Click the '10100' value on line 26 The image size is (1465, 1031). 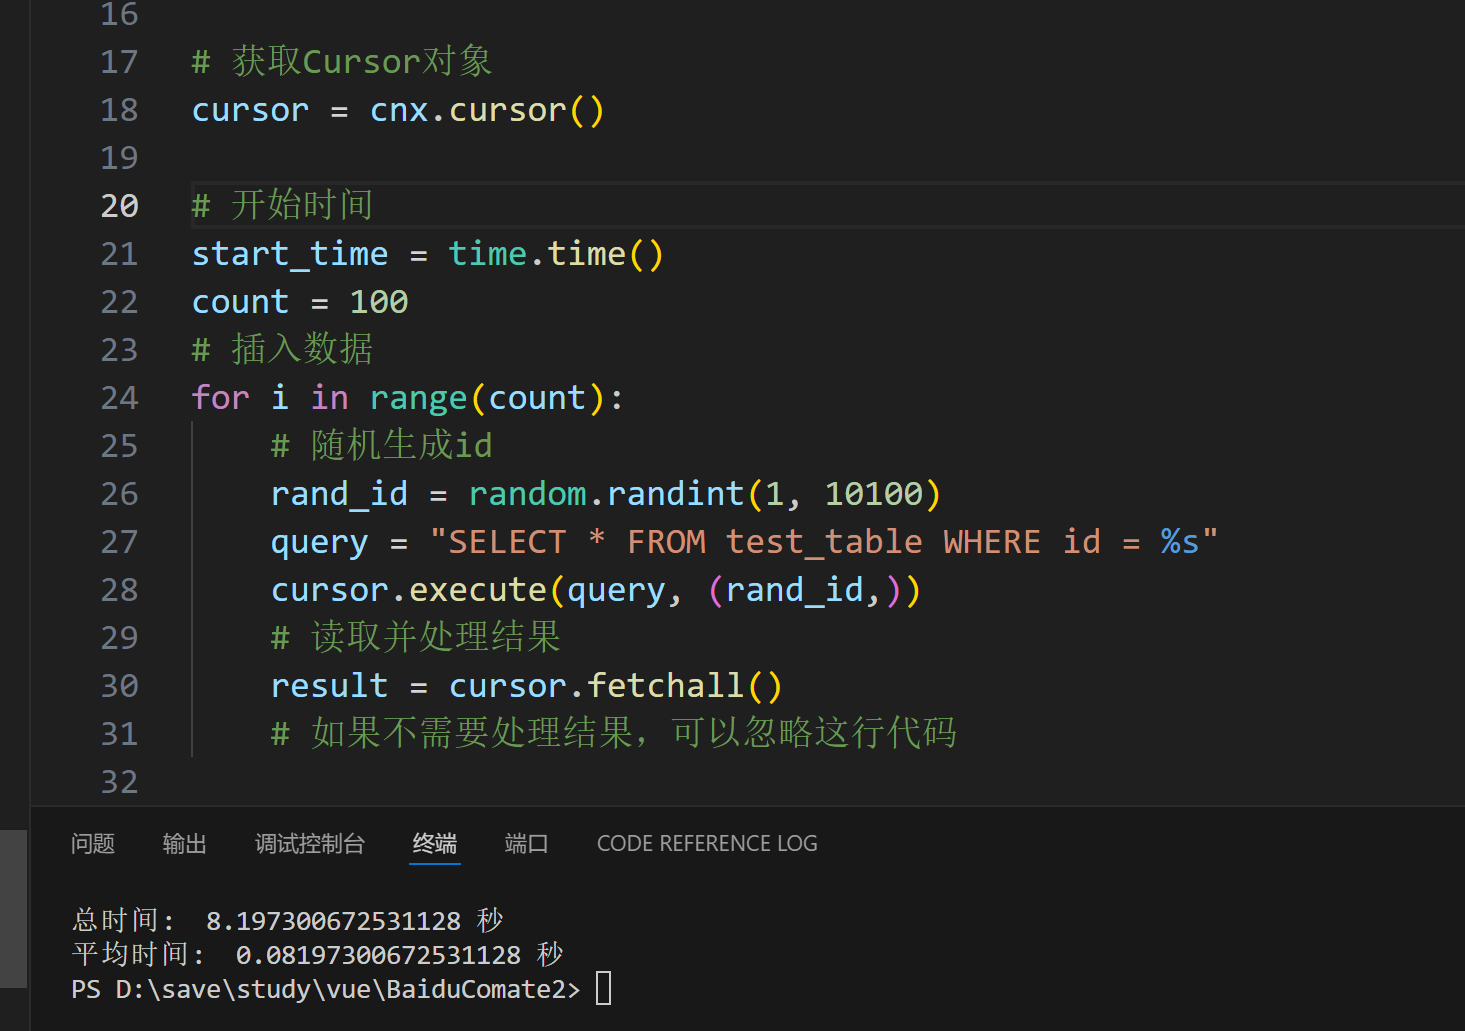pos(874,494)
